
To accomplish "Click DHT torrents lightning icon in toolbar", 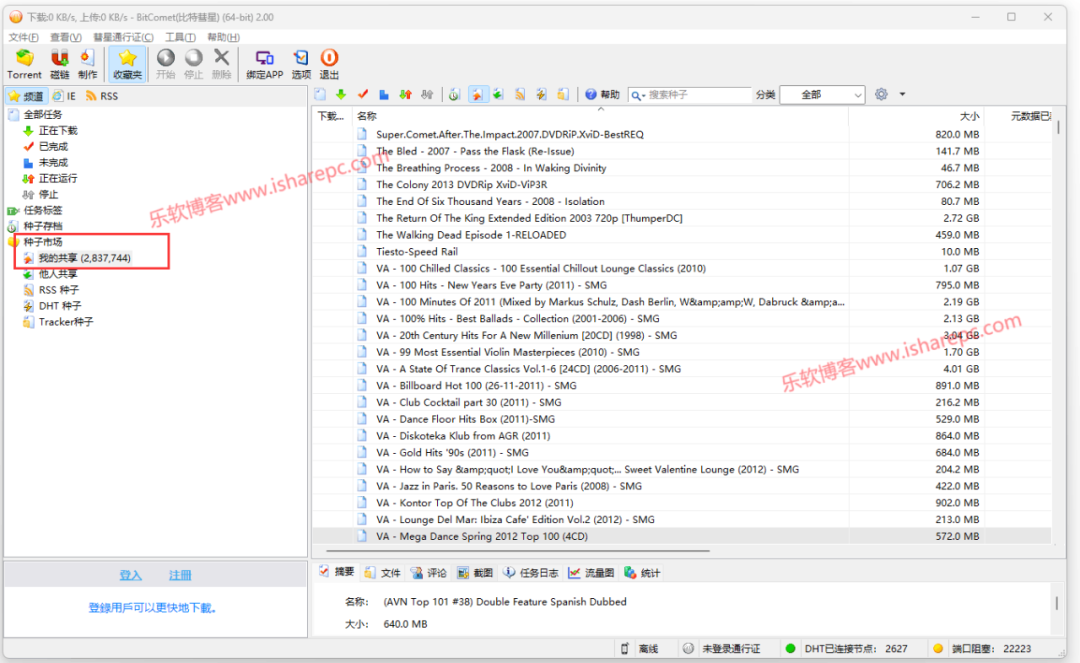I will pos(541,94).
